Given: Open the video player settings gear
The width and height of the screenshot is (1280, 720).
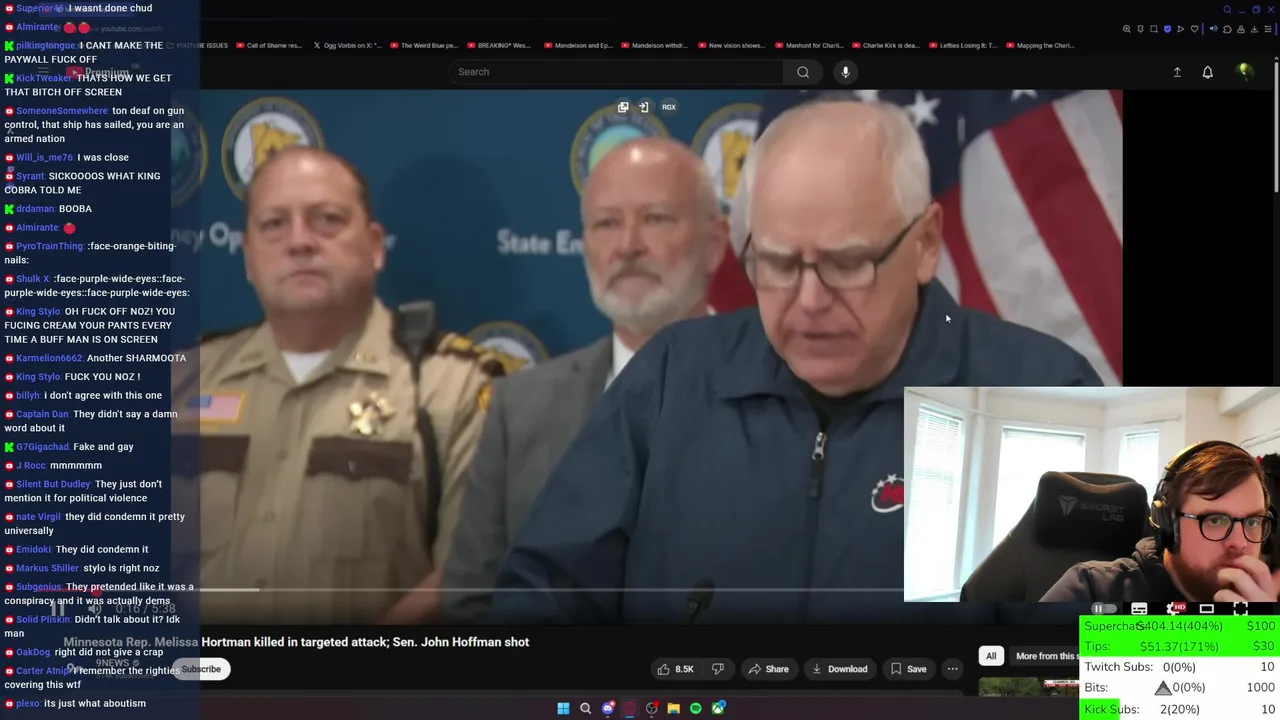Looking at the screenshot, I should 1175,609.
